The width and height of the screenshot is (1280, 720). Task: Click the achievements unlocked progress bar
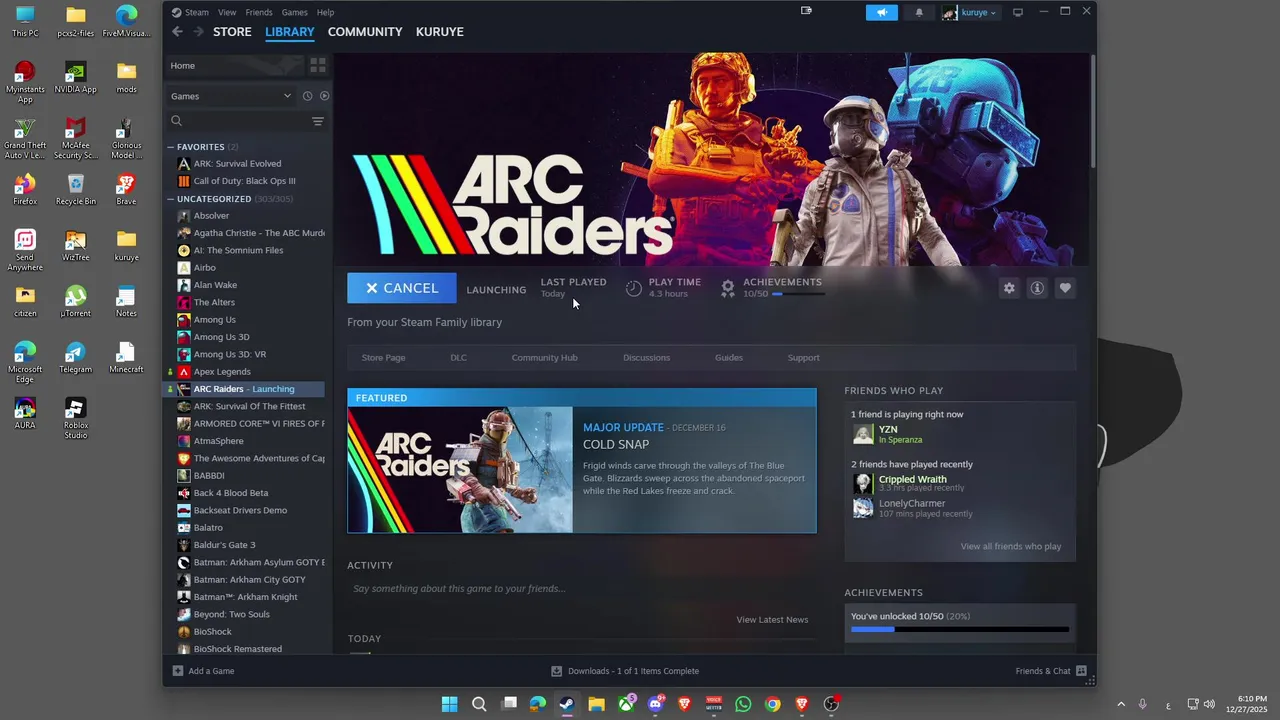[x=959, y=630]
